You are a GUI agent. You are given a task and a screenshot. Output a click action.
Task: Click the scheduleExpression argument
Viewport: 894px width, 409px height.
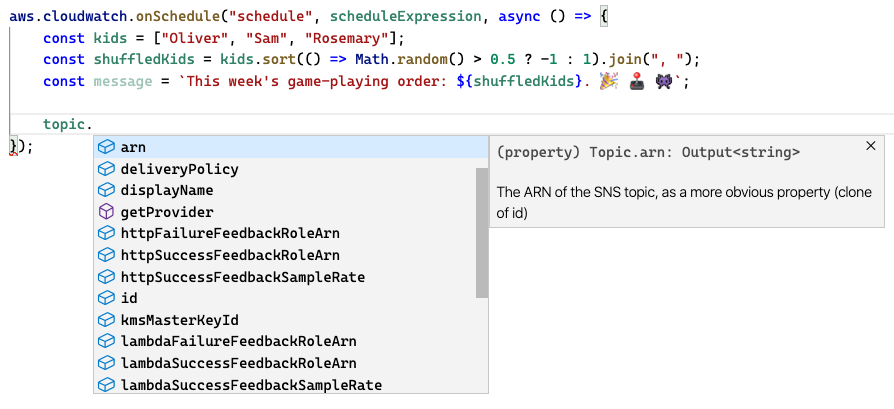(x=407, y=17)
